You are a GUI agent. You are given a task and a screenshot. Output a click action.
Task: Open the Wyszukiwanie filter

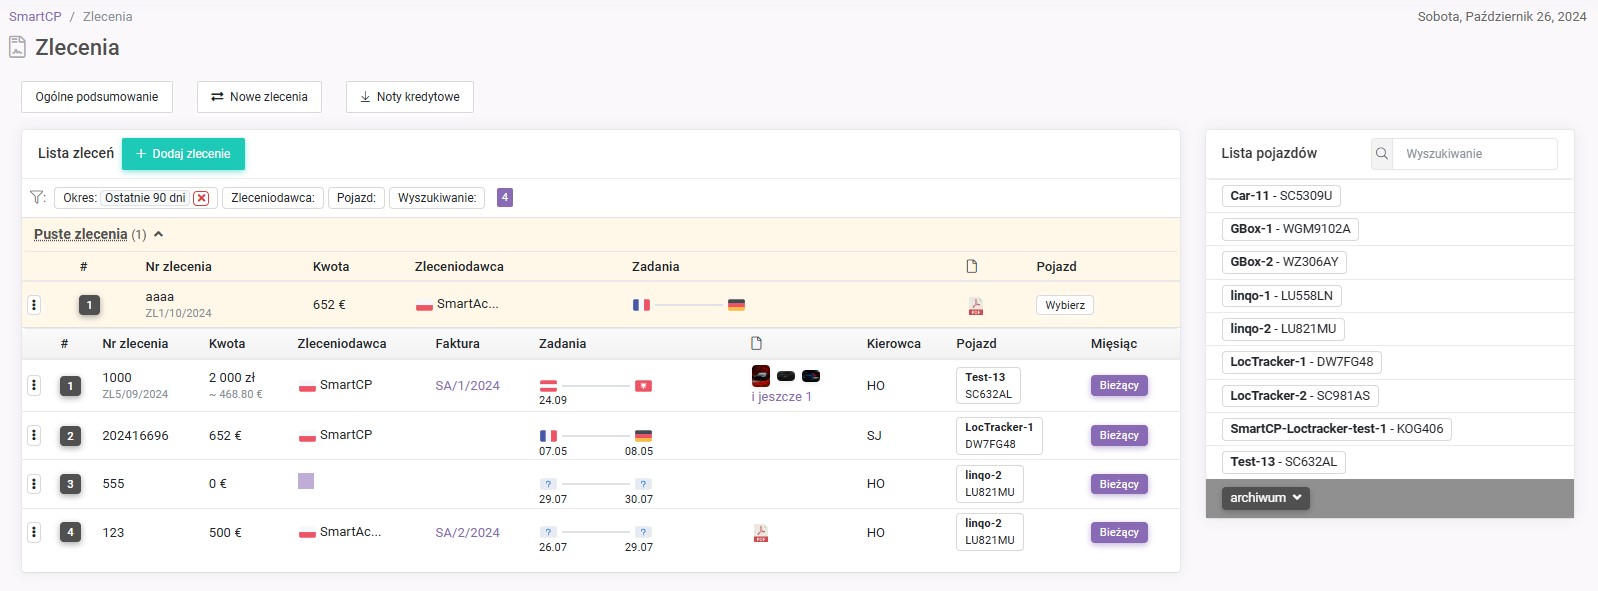[437, 198]
